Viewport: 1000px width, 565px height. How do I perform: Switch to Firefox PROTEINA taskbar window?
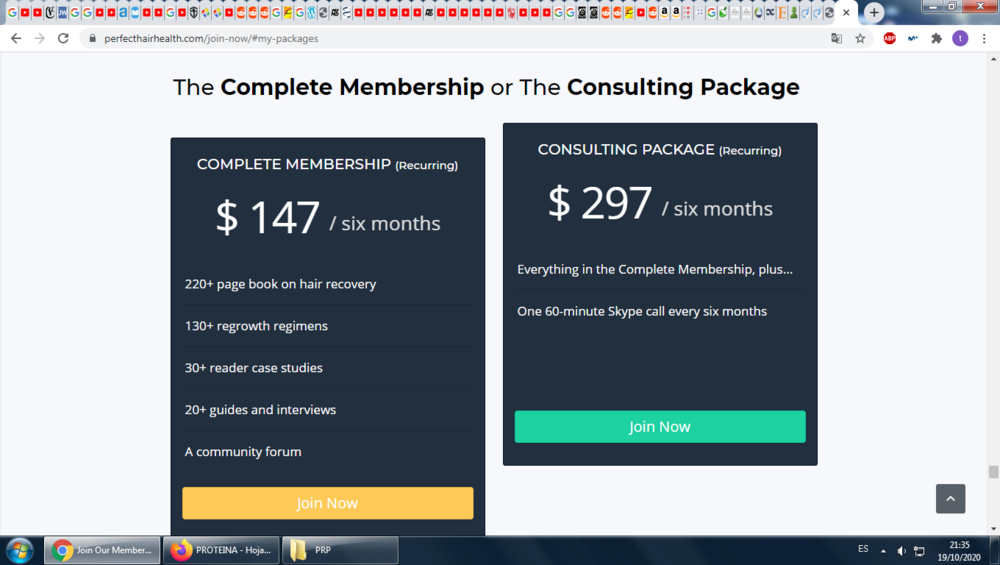tap(221, 550)
